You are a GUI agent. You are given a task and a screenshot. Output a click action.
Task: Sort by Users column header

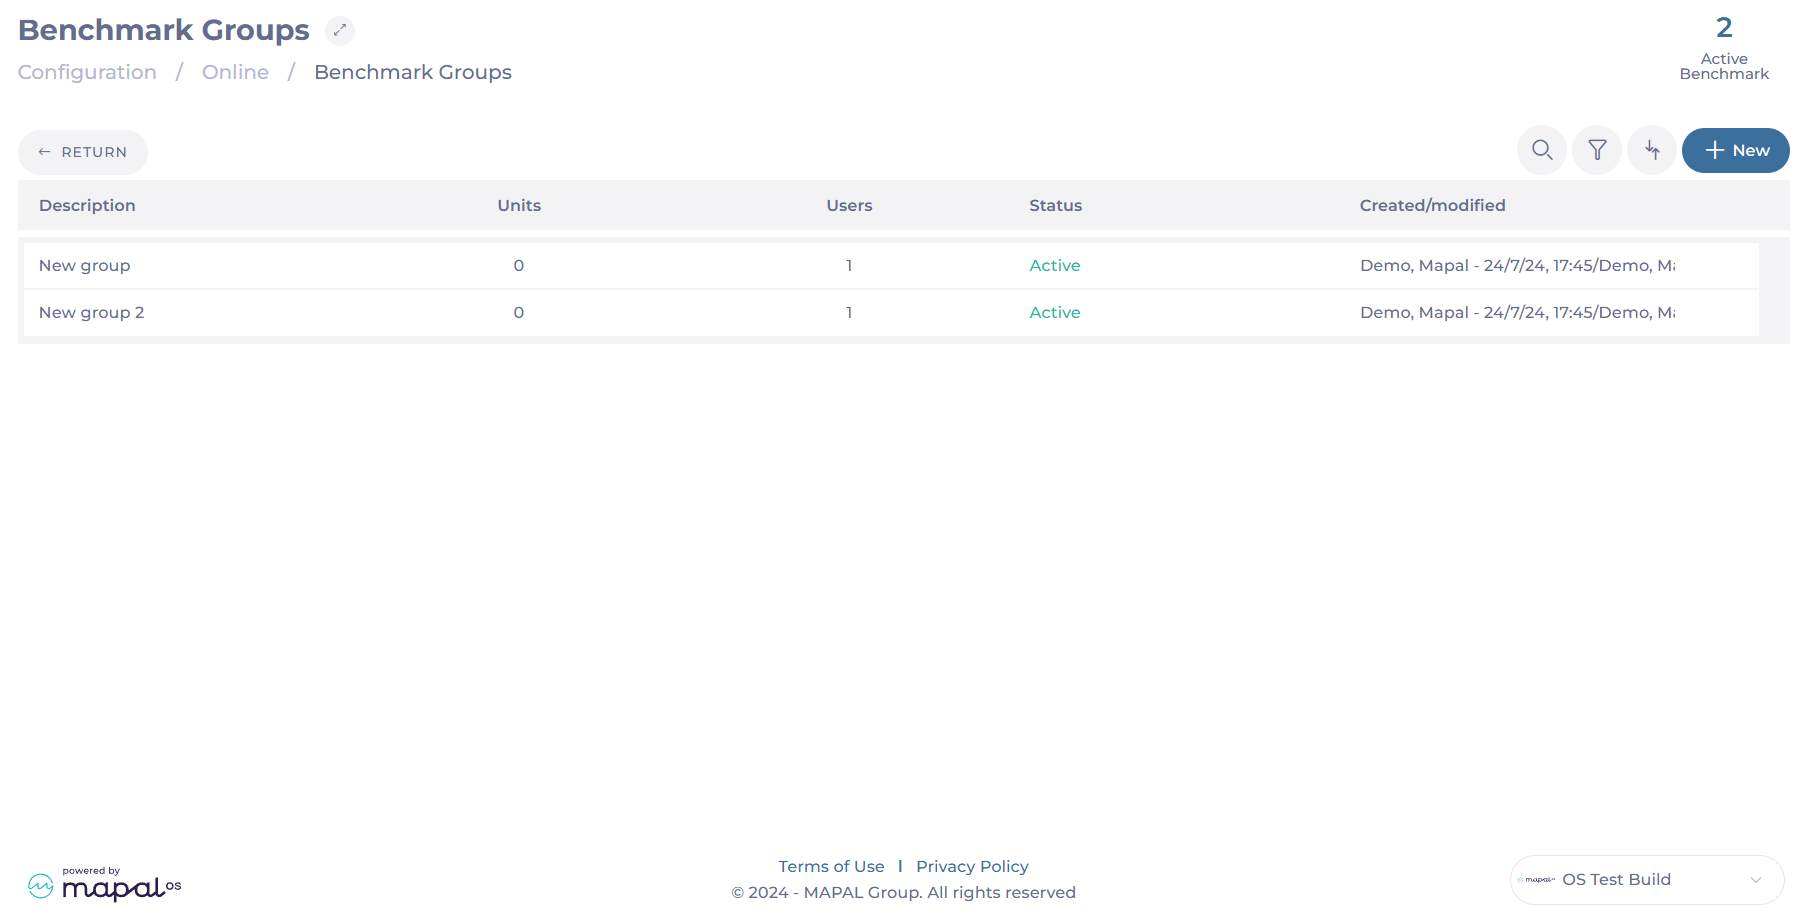pyautogui.click(x=849, y=205)
